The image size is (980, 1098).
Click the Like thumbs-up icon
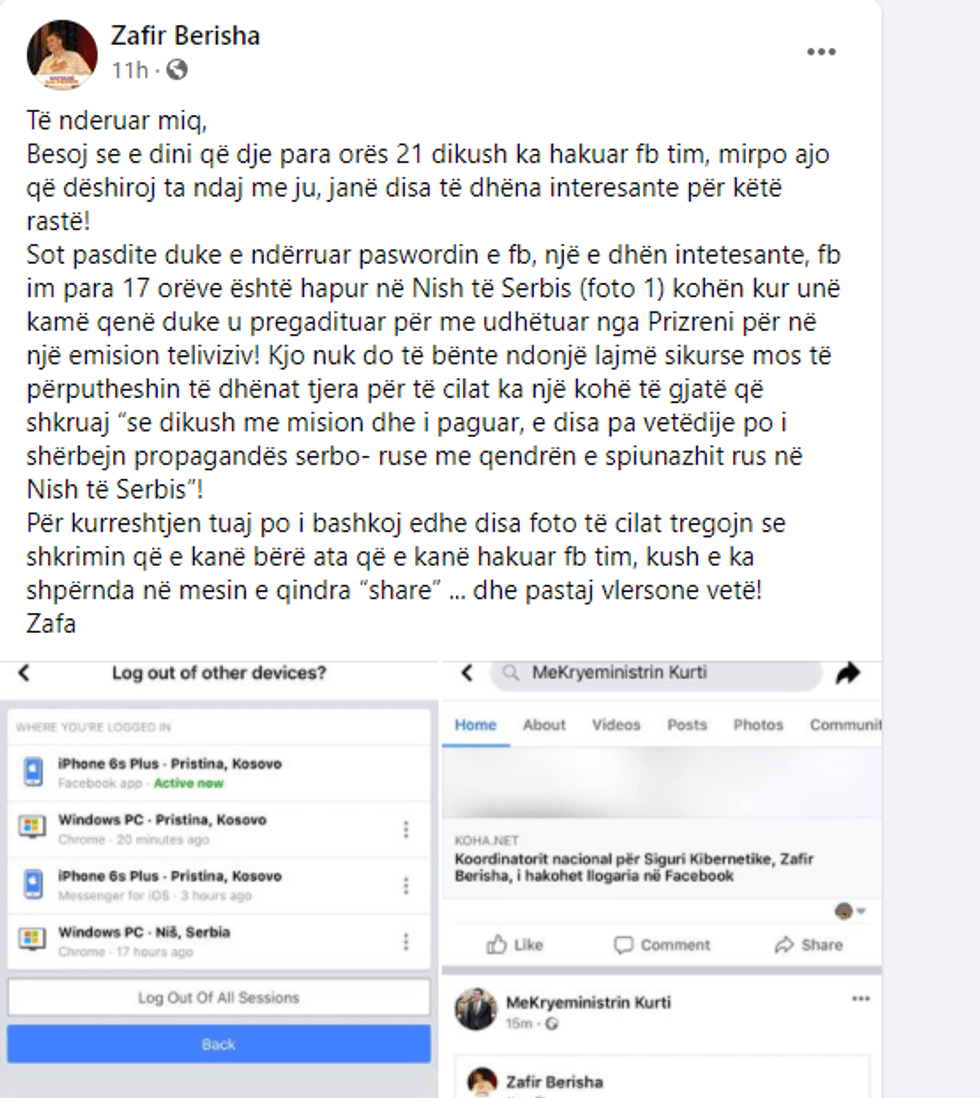click(x=497, y=945)
